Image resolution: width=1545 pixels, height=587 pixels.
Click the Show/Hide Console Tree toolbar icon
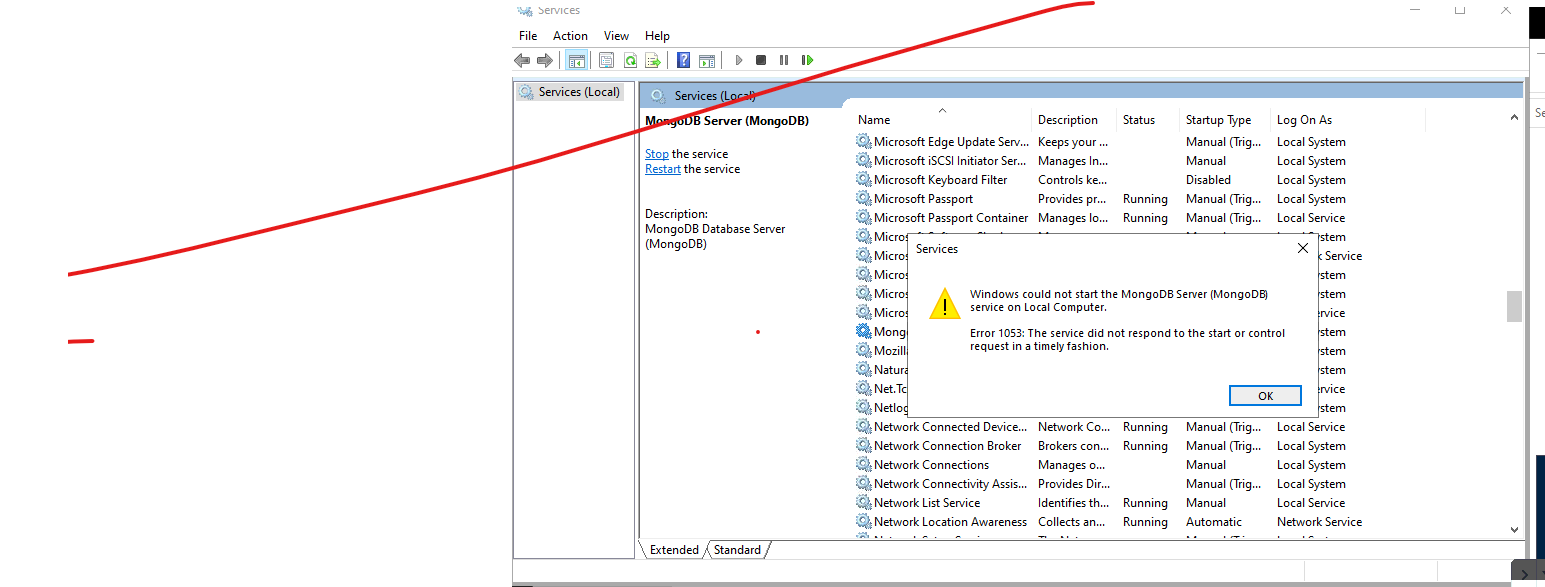[577, 60]
